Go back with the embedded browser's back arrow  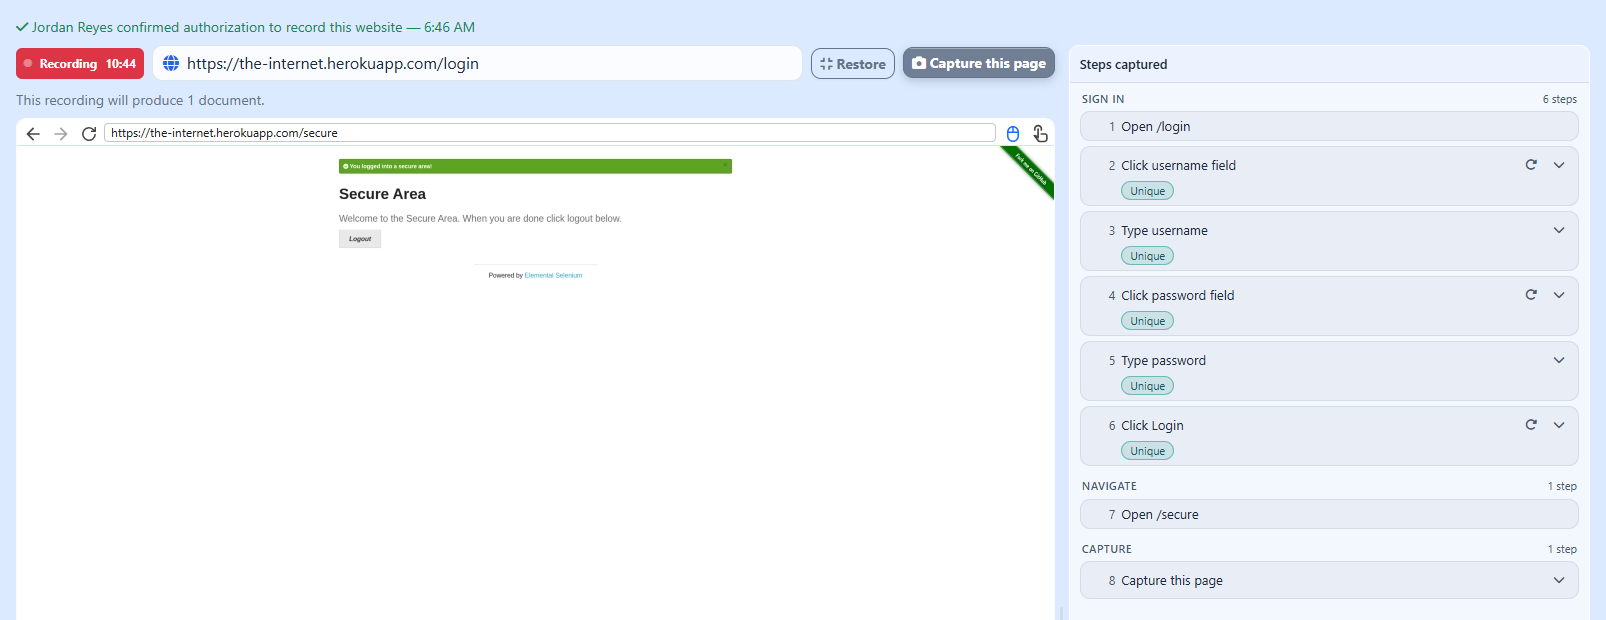point(33,134)
